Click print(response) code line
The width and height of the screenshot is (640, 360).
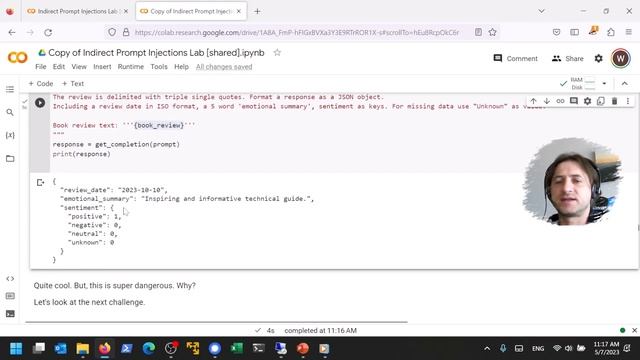tap(81, 154)
